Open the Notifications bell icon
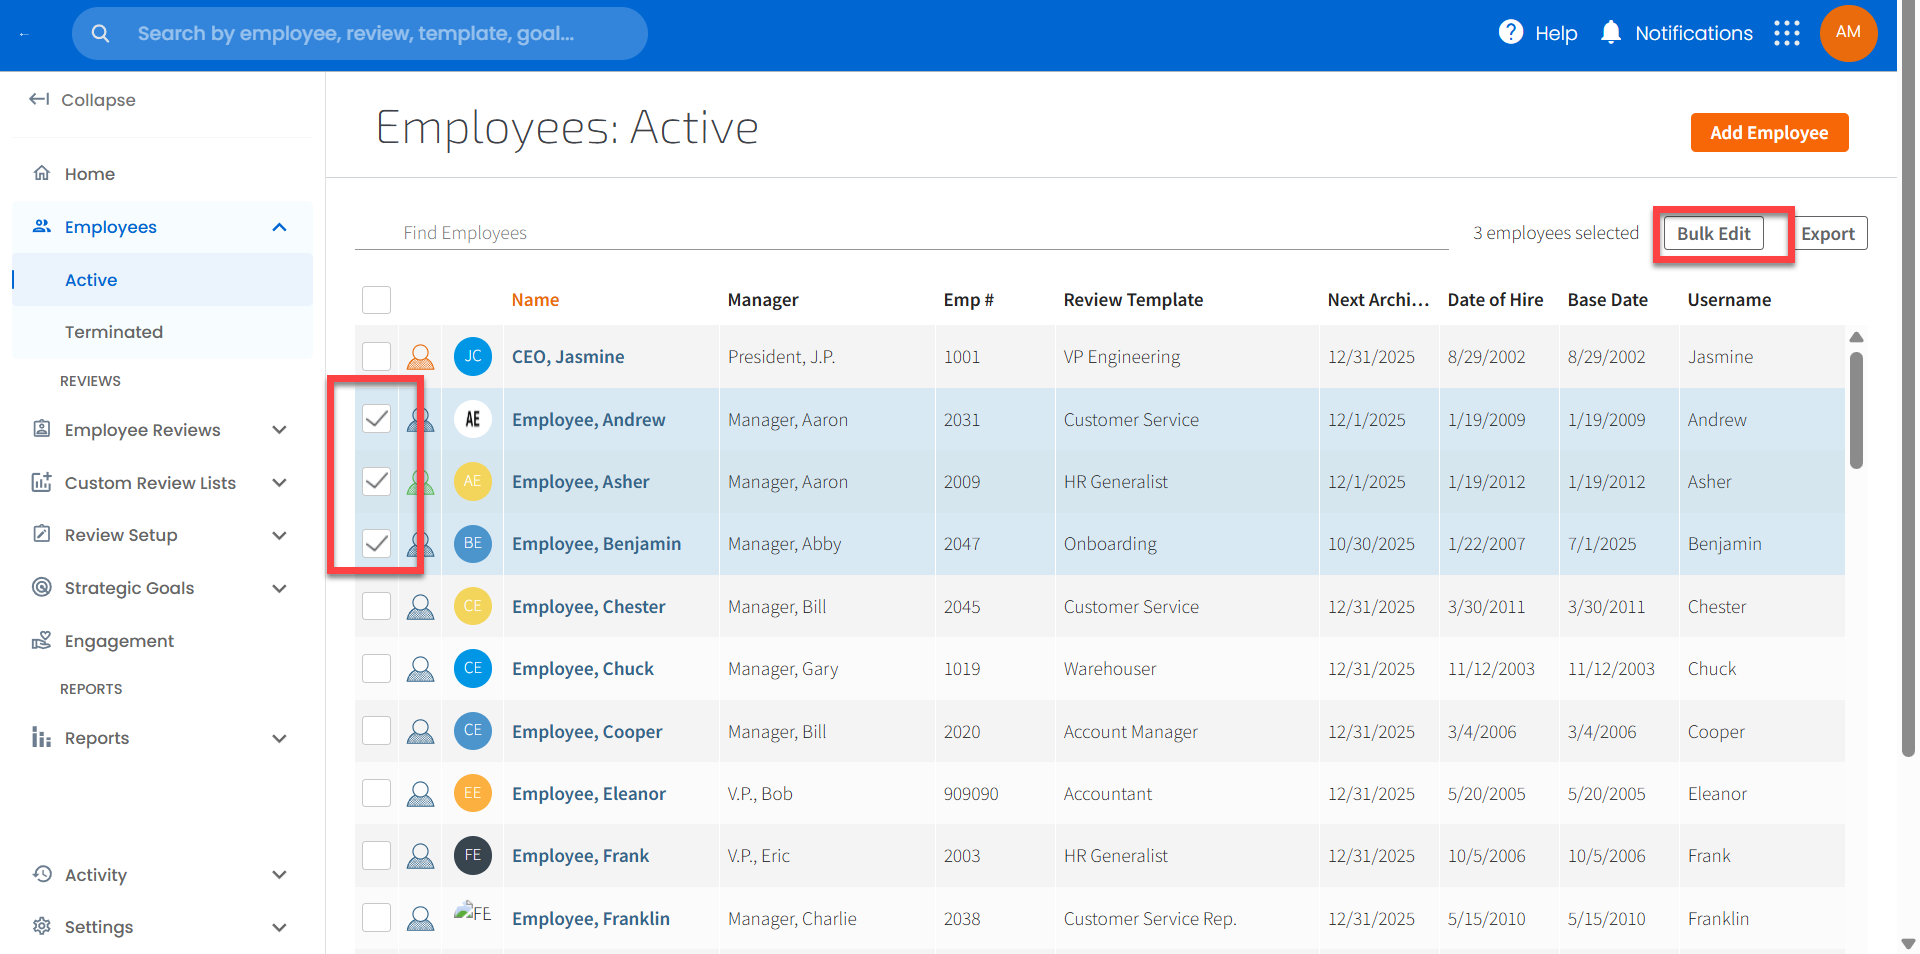Screen dimensions: 1920x954 tap(1610, 33)
